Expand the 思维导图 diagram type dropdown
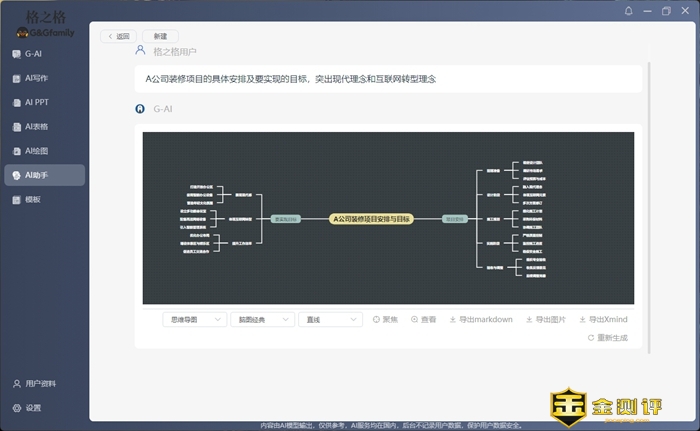 coord(193,320)
